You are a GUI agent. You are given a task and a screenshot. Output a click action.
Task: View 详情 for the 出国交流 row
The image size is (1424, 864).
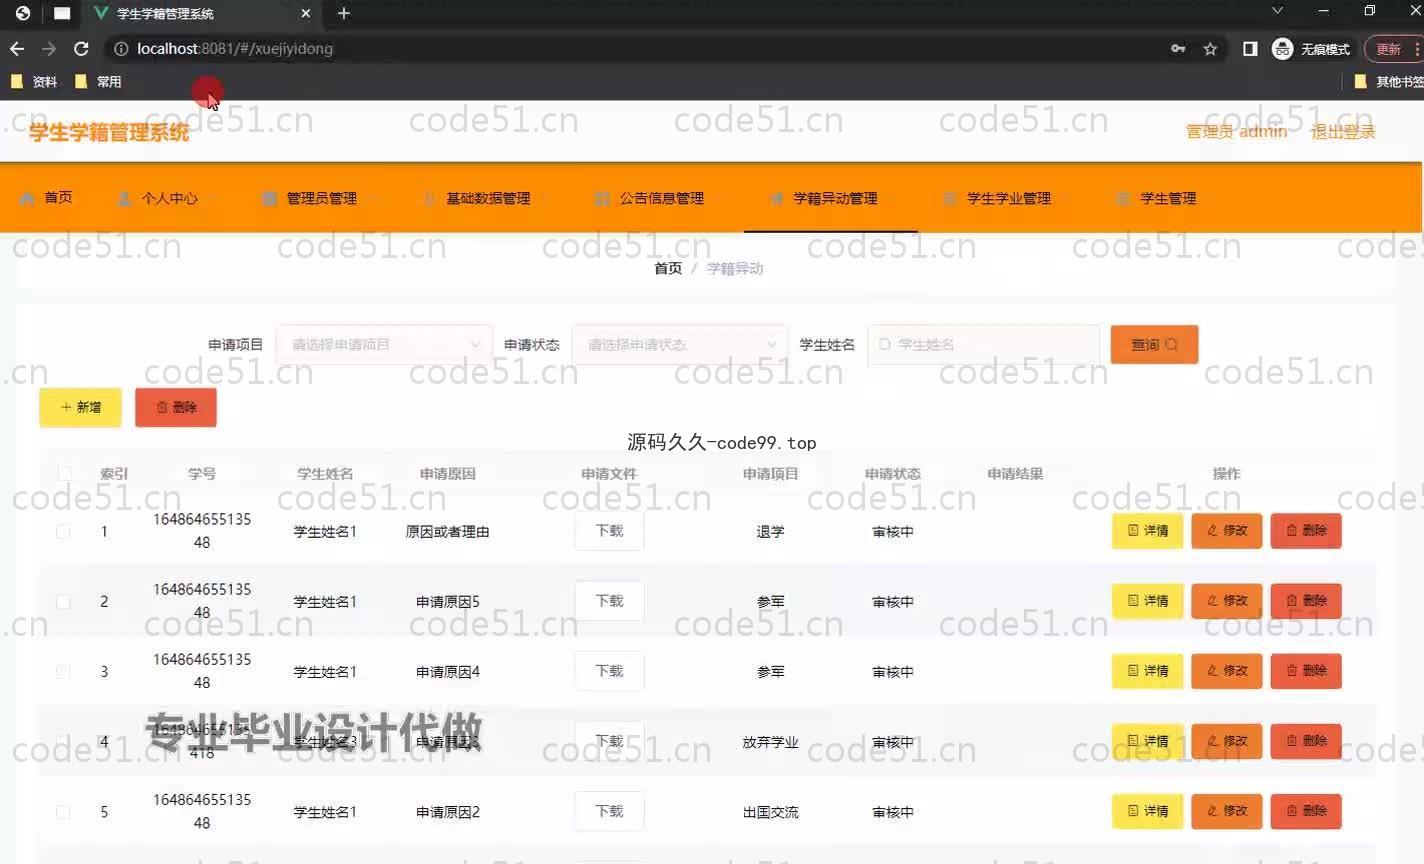(x=1148, y=811)
